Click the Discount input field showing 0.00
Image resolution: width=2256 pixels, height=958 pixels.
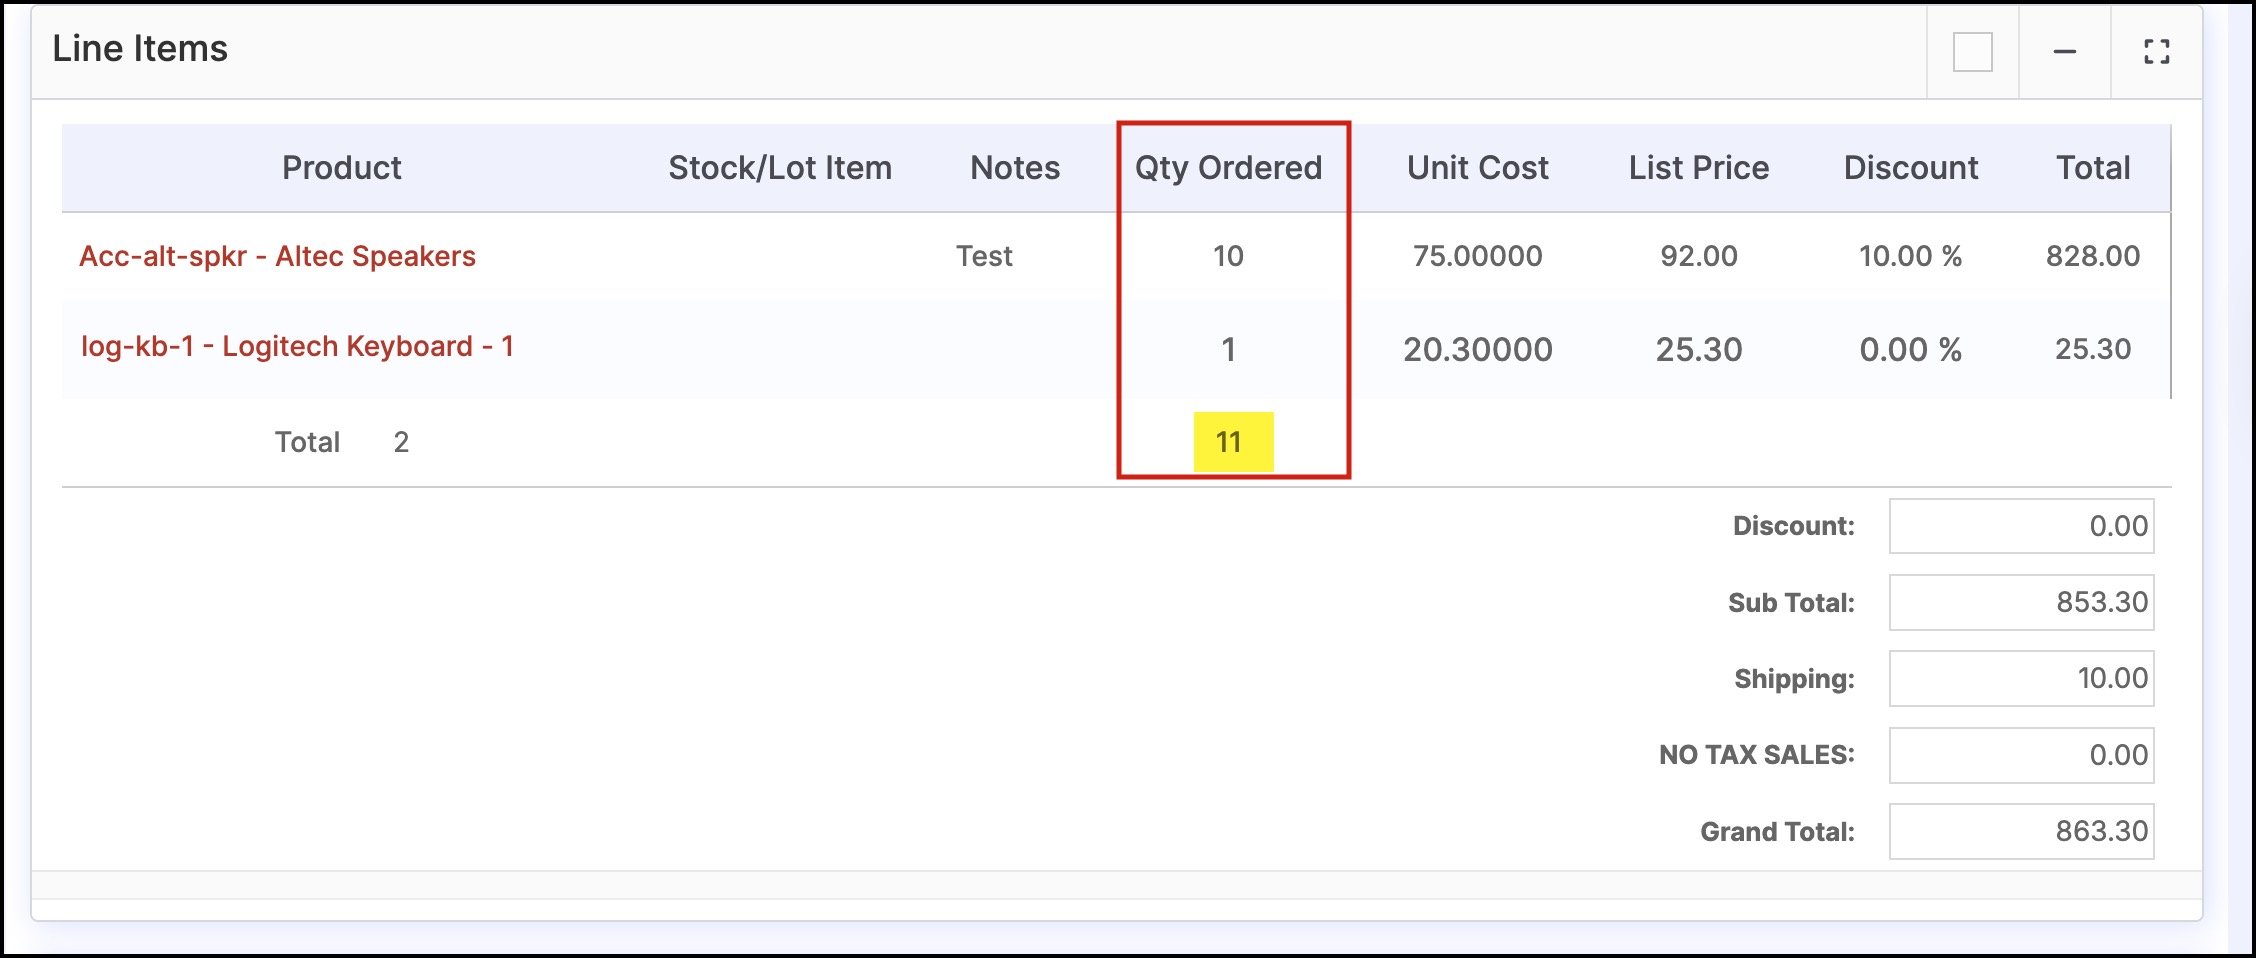coord(2021,526)
